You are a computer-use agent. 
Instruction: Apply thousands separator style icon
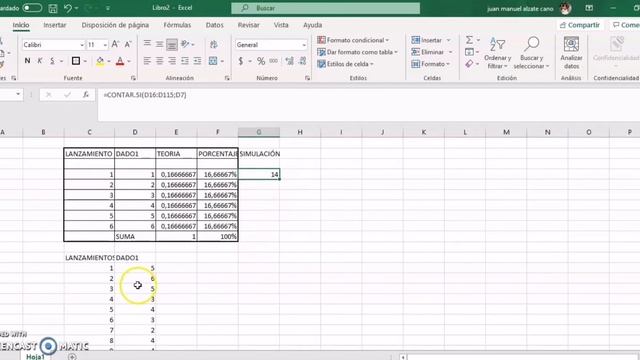(274, 61)
